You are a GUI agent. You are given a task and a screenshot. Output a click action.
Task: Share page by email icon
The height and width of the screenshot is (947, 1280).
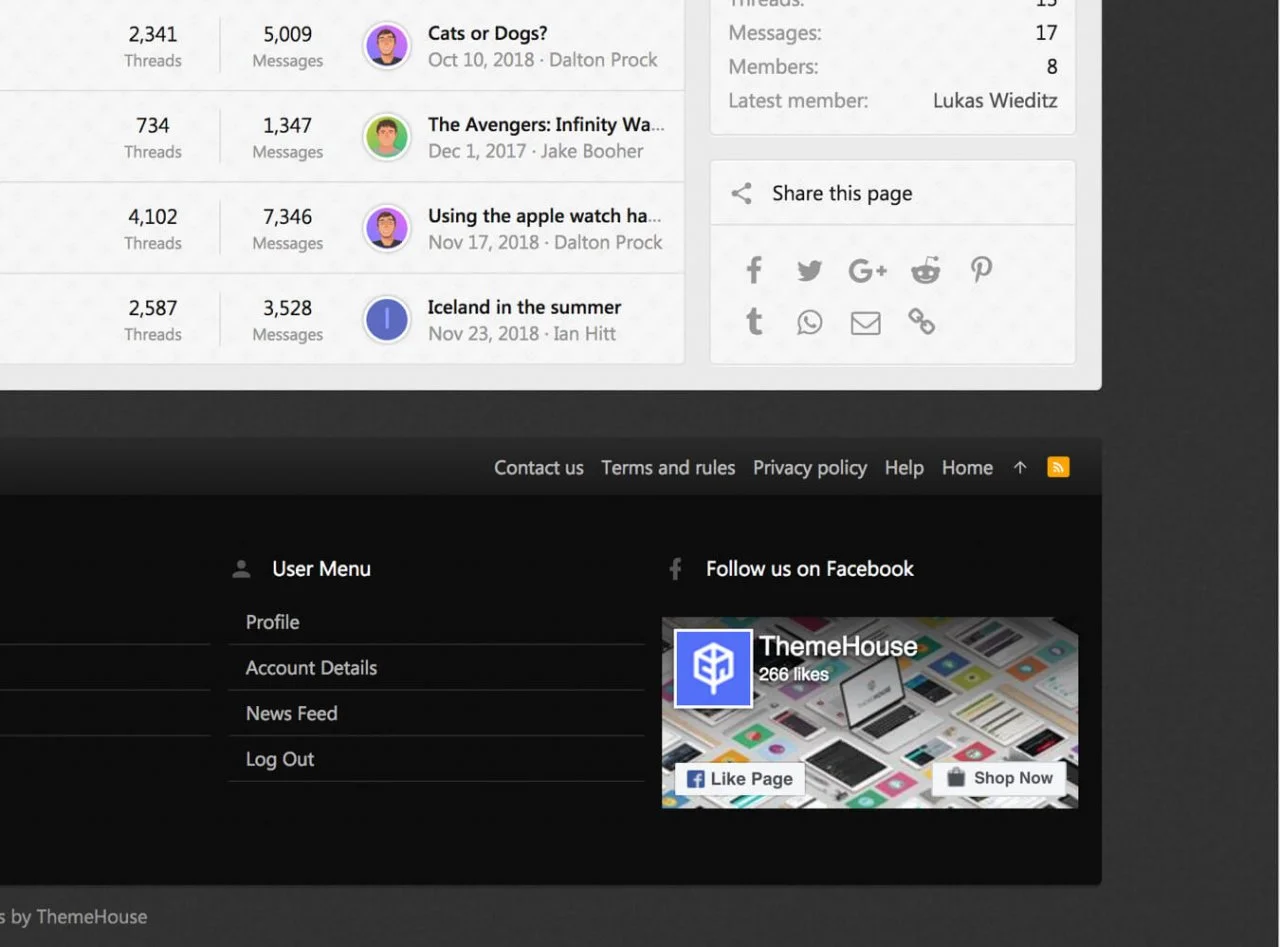[x=865, y=323]
